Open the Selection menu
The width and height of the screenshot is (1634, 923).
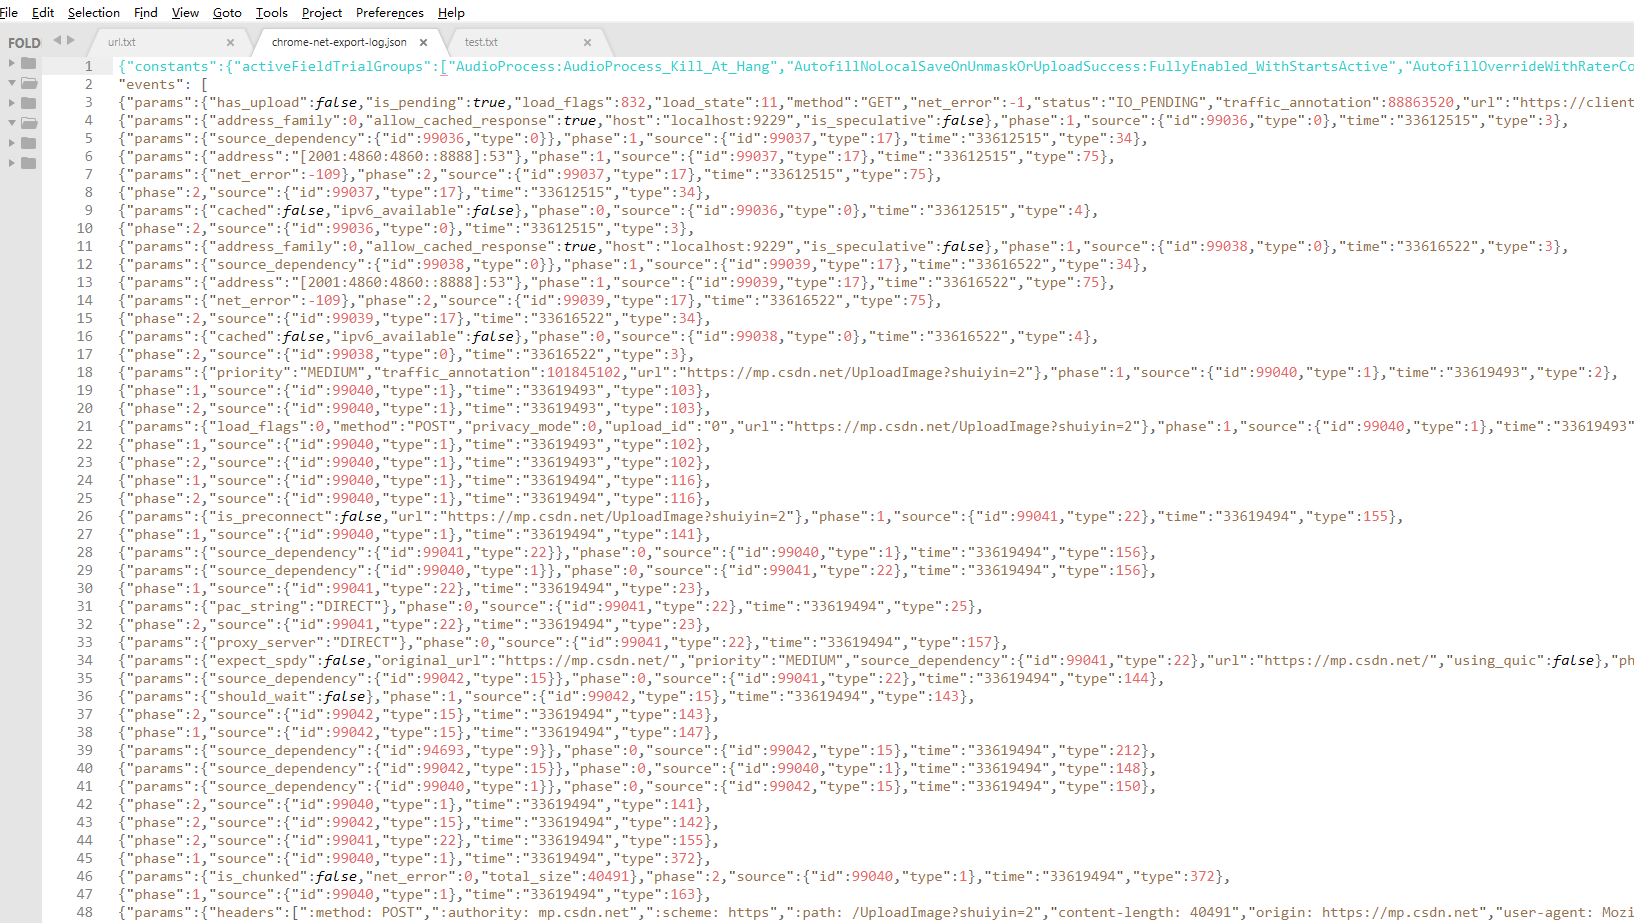pyautogui.click(x=94, y=13)
